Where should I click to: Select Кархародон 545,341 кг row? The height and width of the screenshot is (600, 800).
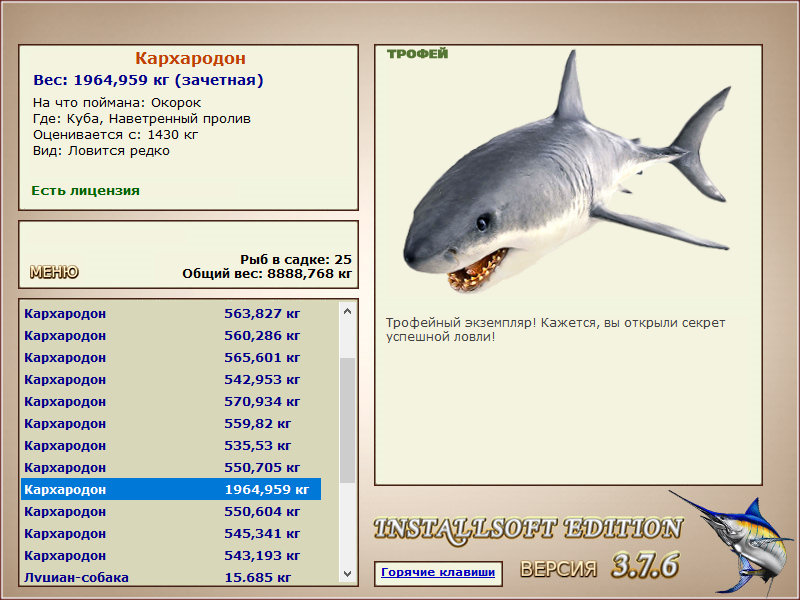(x=171, y=533)
